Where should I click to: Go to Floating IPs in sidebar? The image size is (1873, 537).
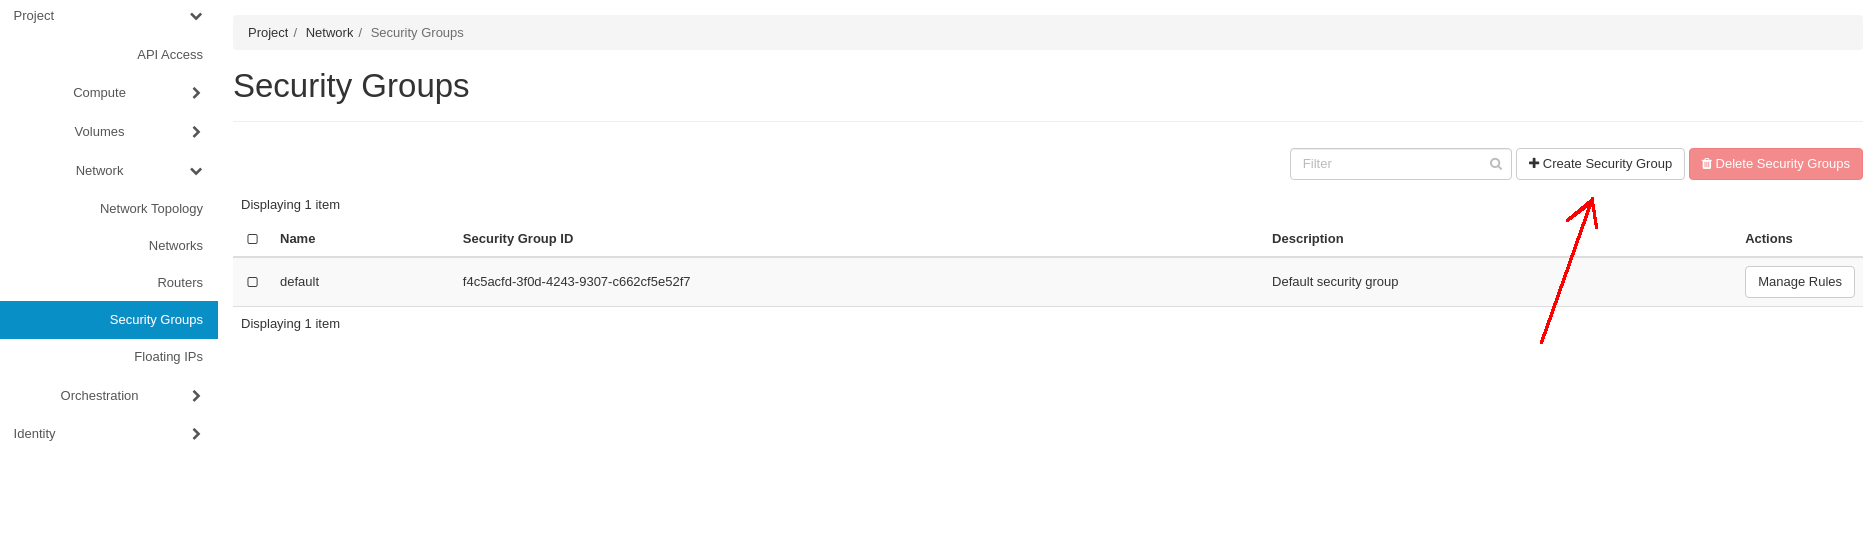click(x=168, y=357)
